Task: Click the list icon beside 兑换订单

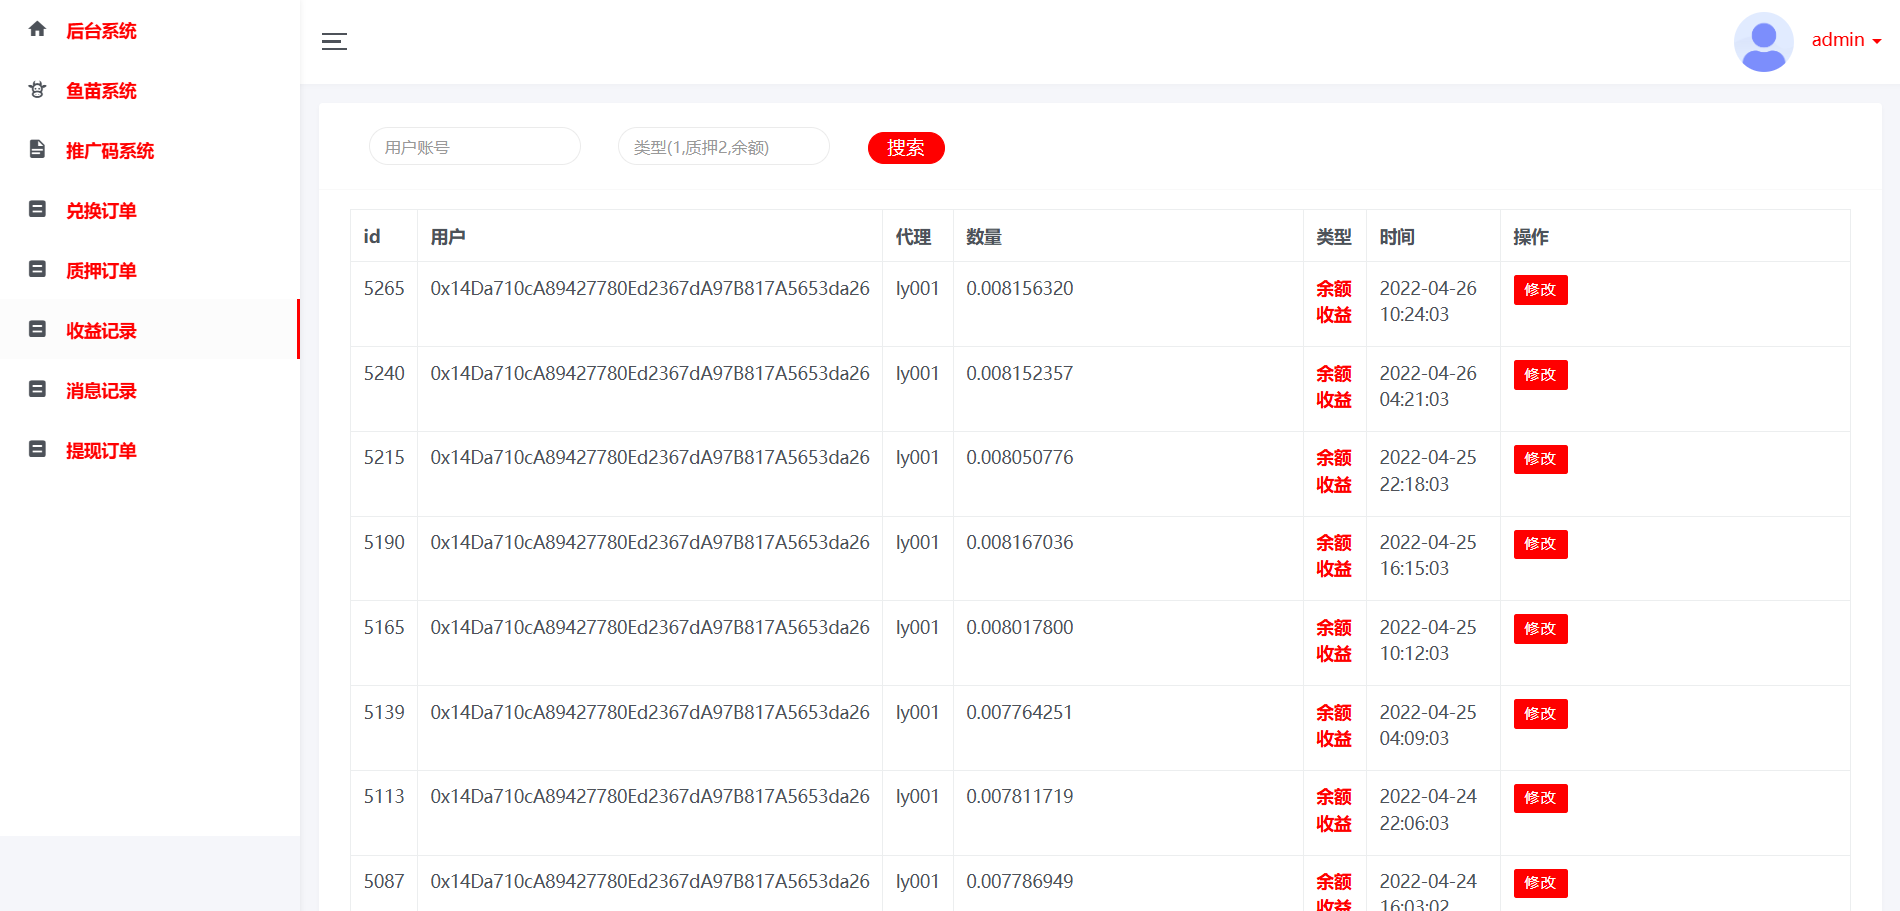Action: [37, 210]
